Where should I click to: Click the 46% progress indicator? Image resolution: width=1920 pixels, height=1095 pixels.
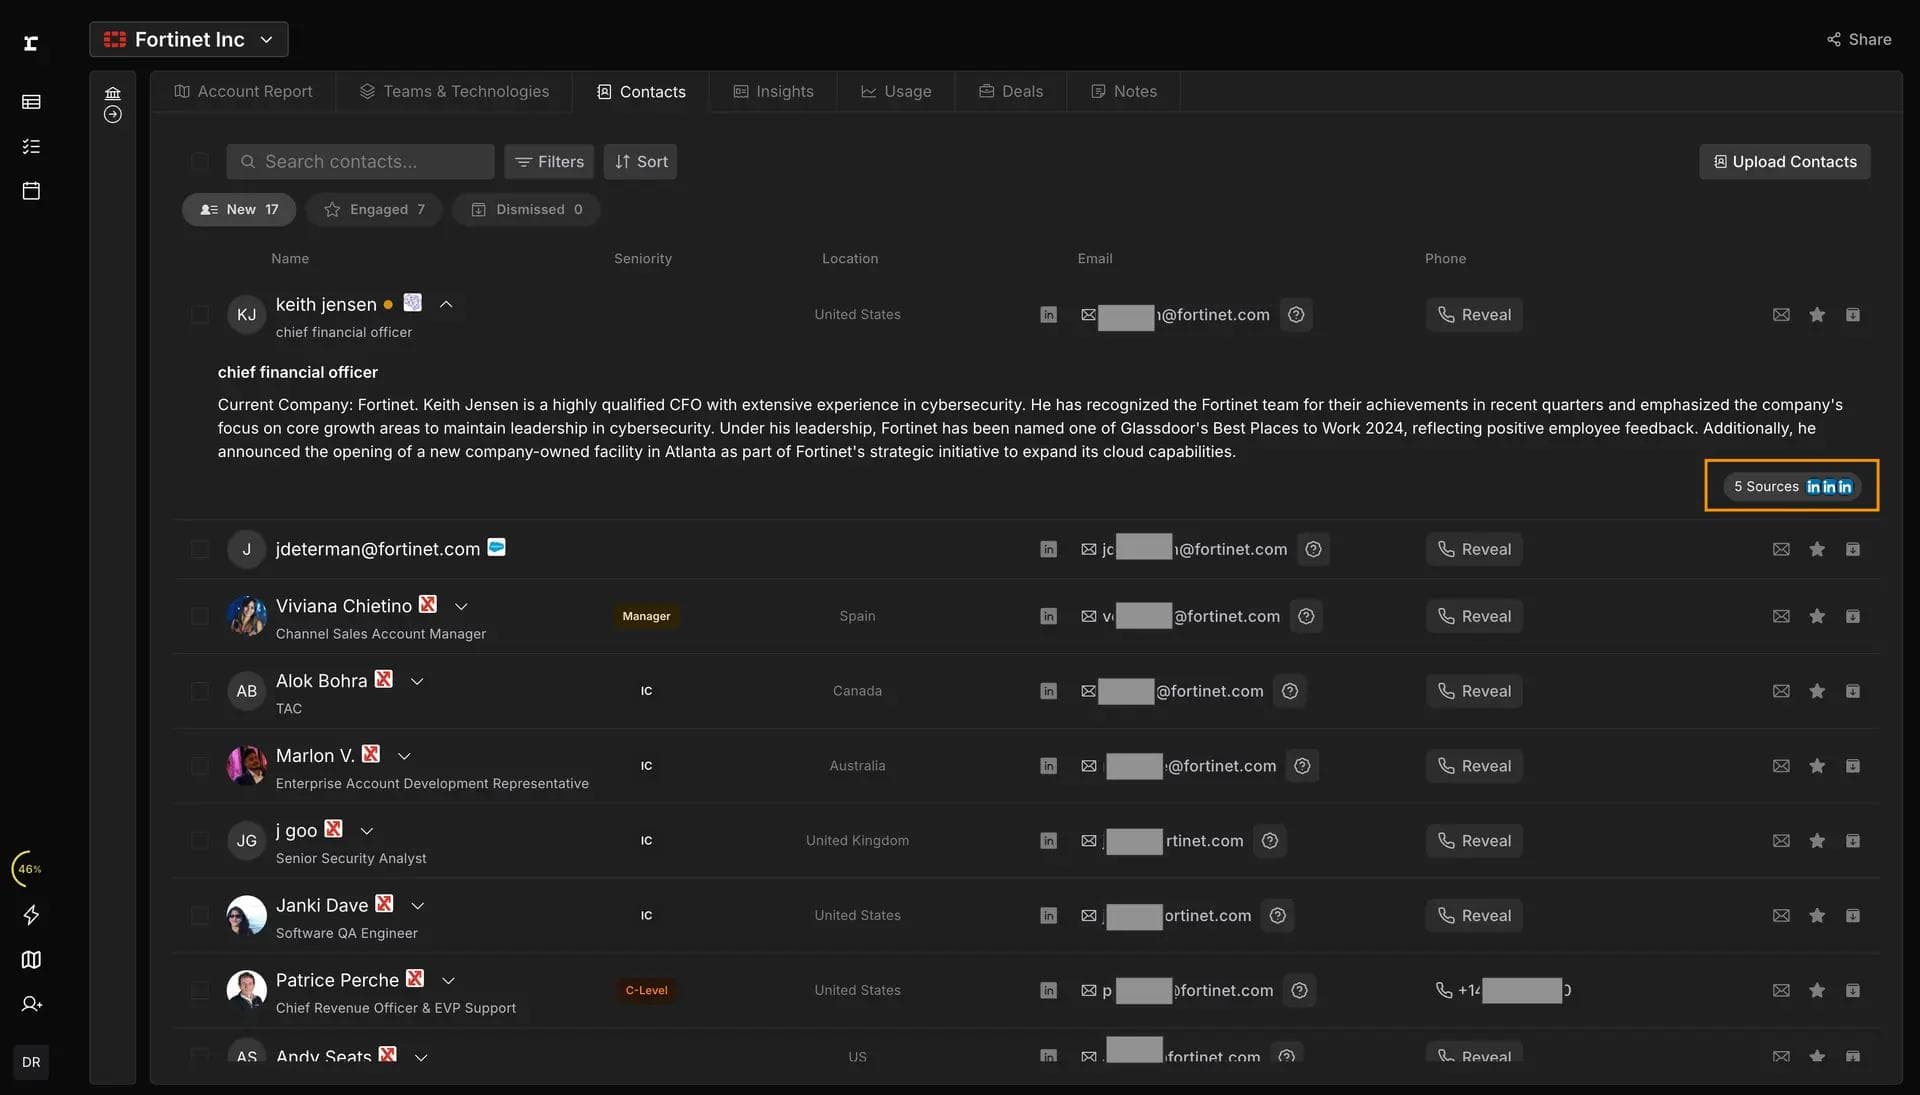click(27, 869)
